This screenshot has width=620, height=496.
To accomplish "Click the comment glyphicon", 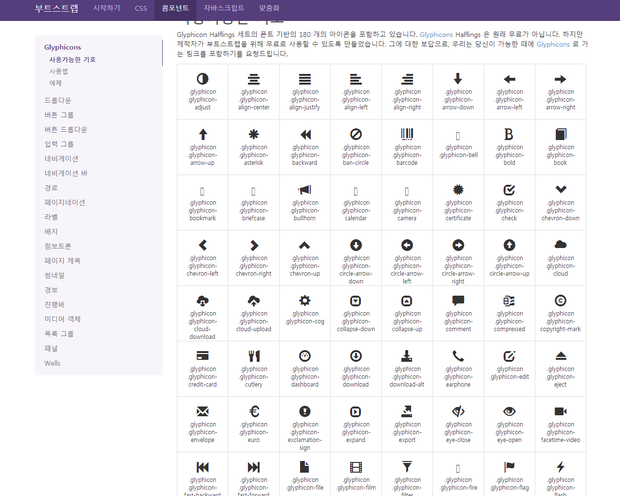I will [458, 301].
